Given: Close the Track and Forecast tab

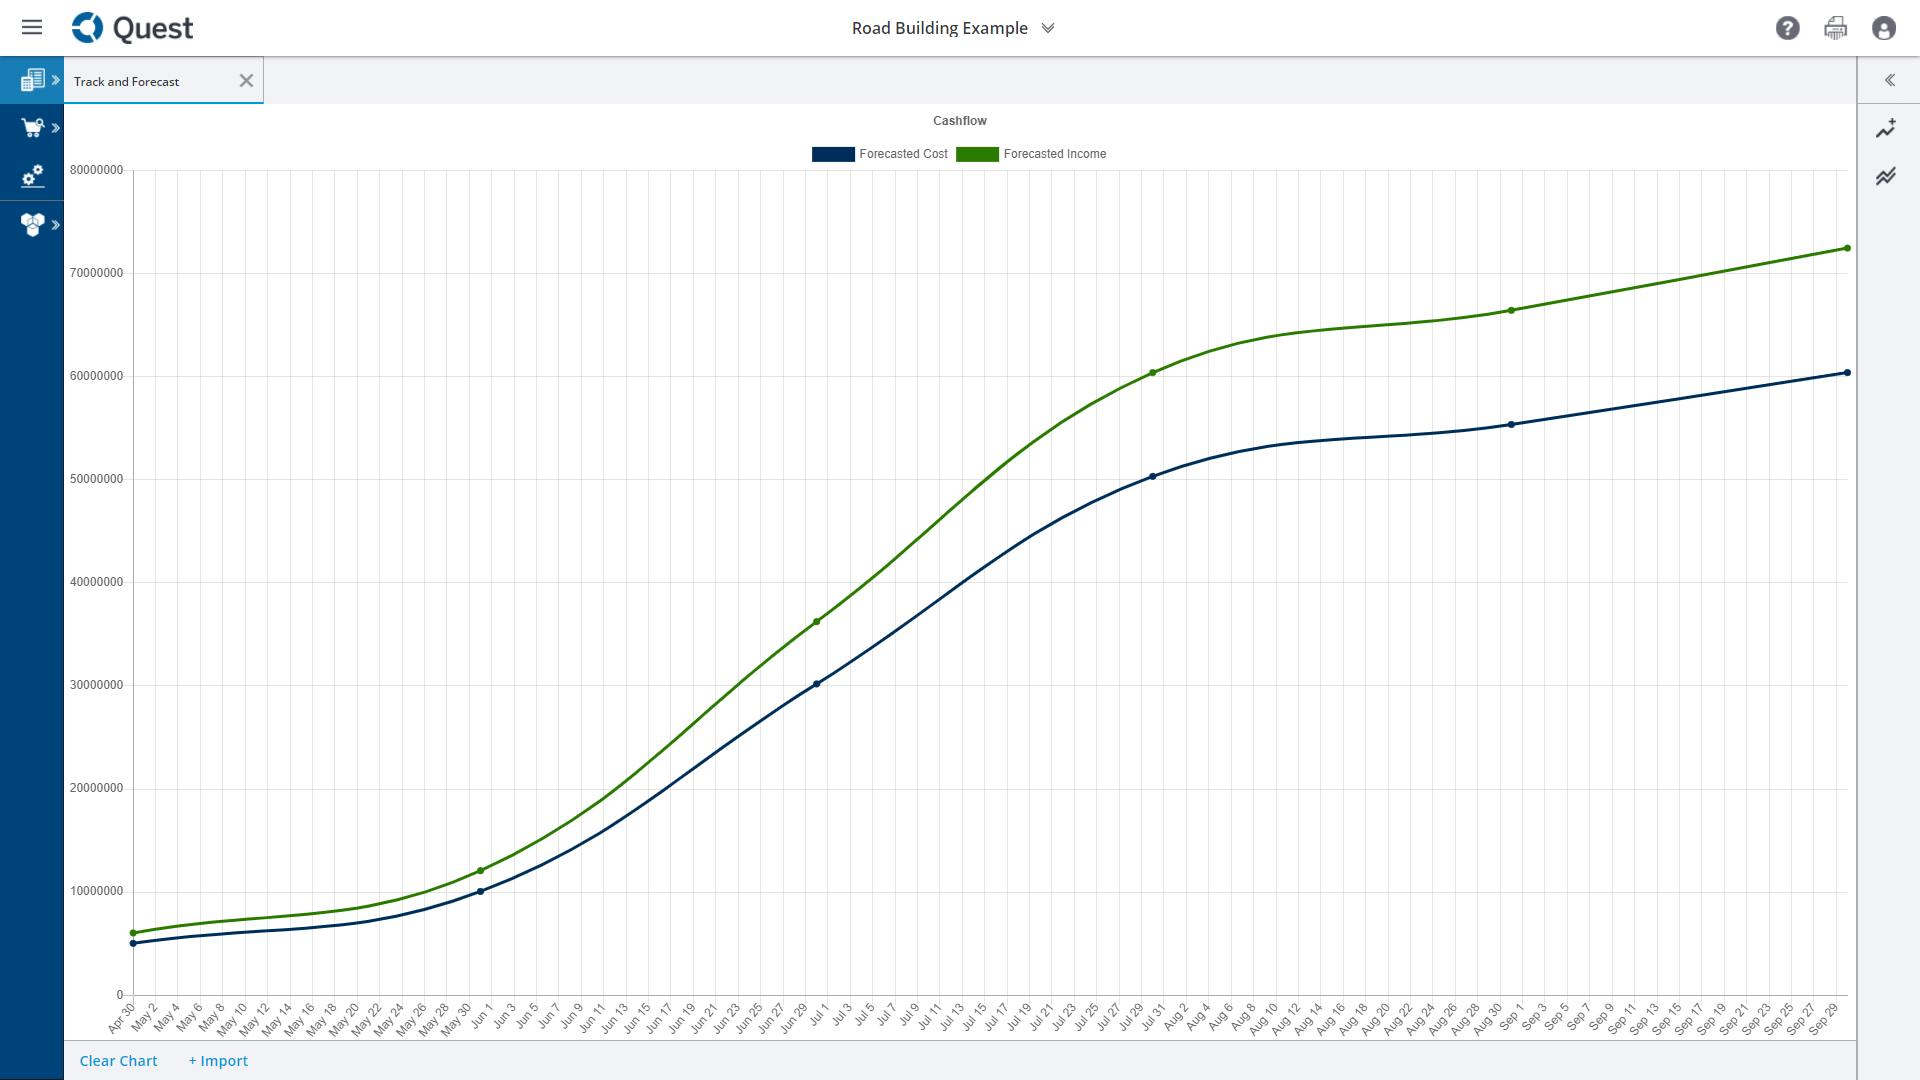Looking at the screenshot, I should pyautogui.click(x=246, y=80).
